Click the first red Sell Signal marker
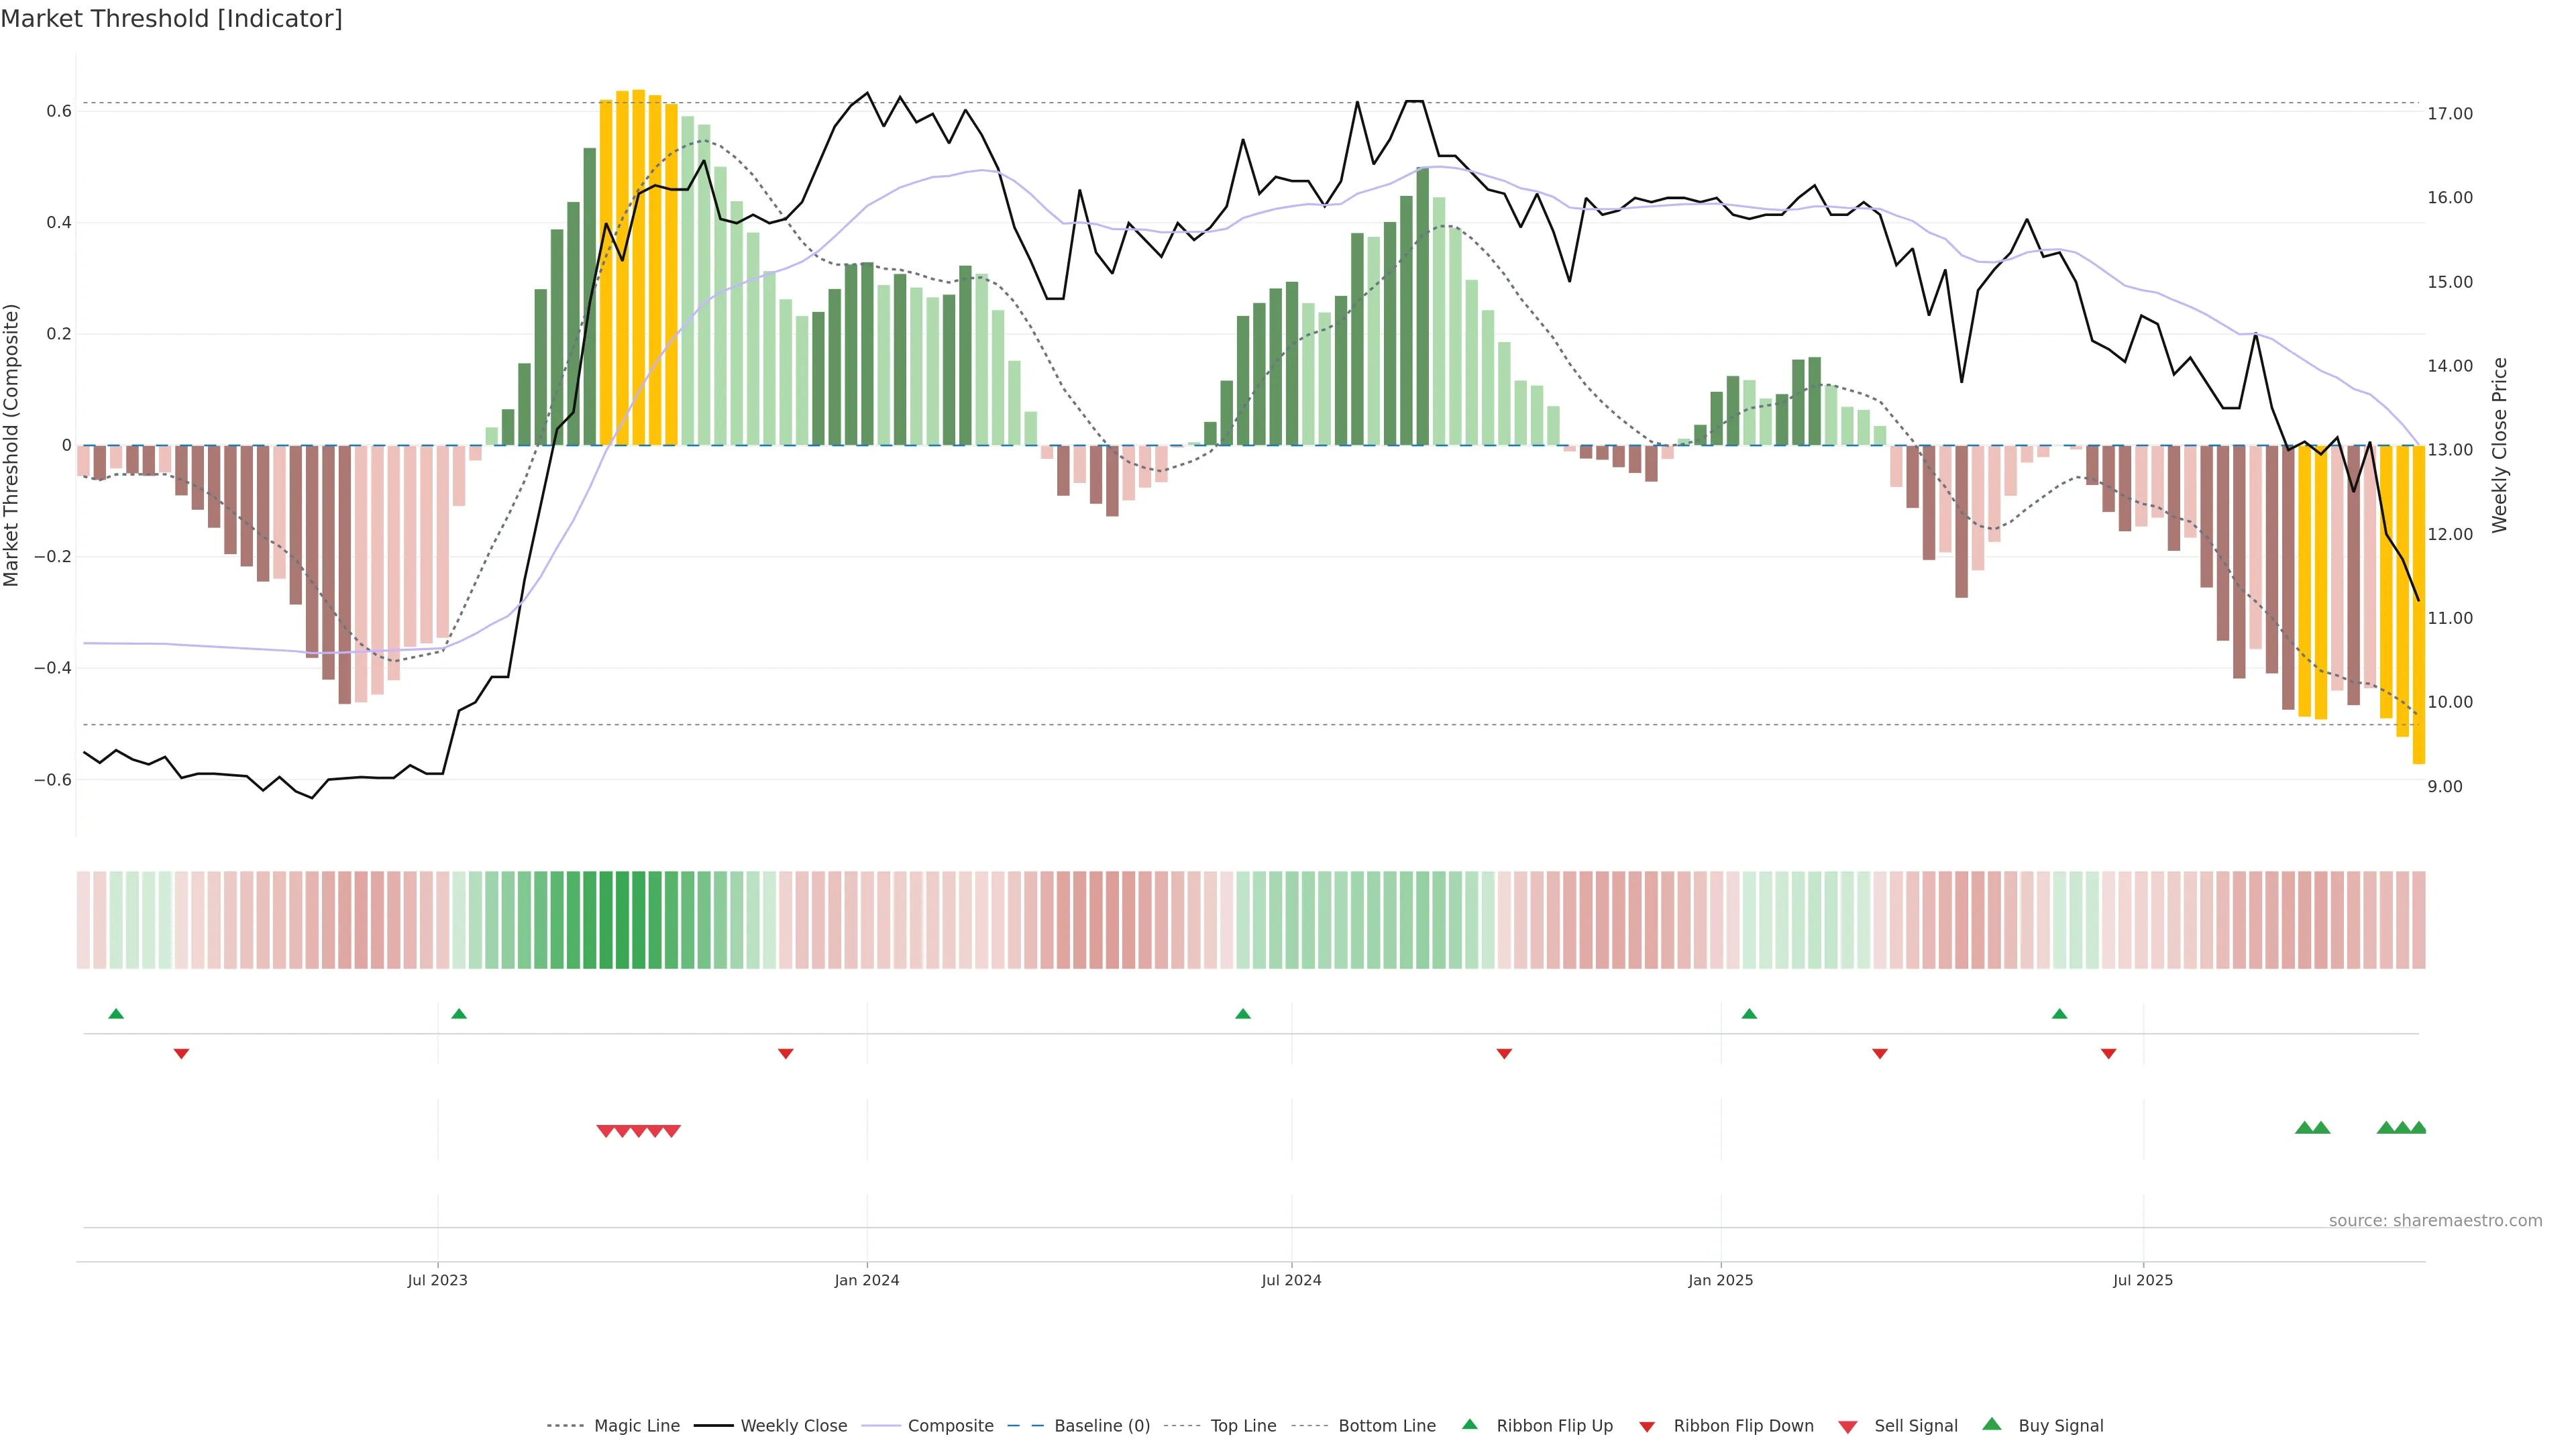 605,1131
